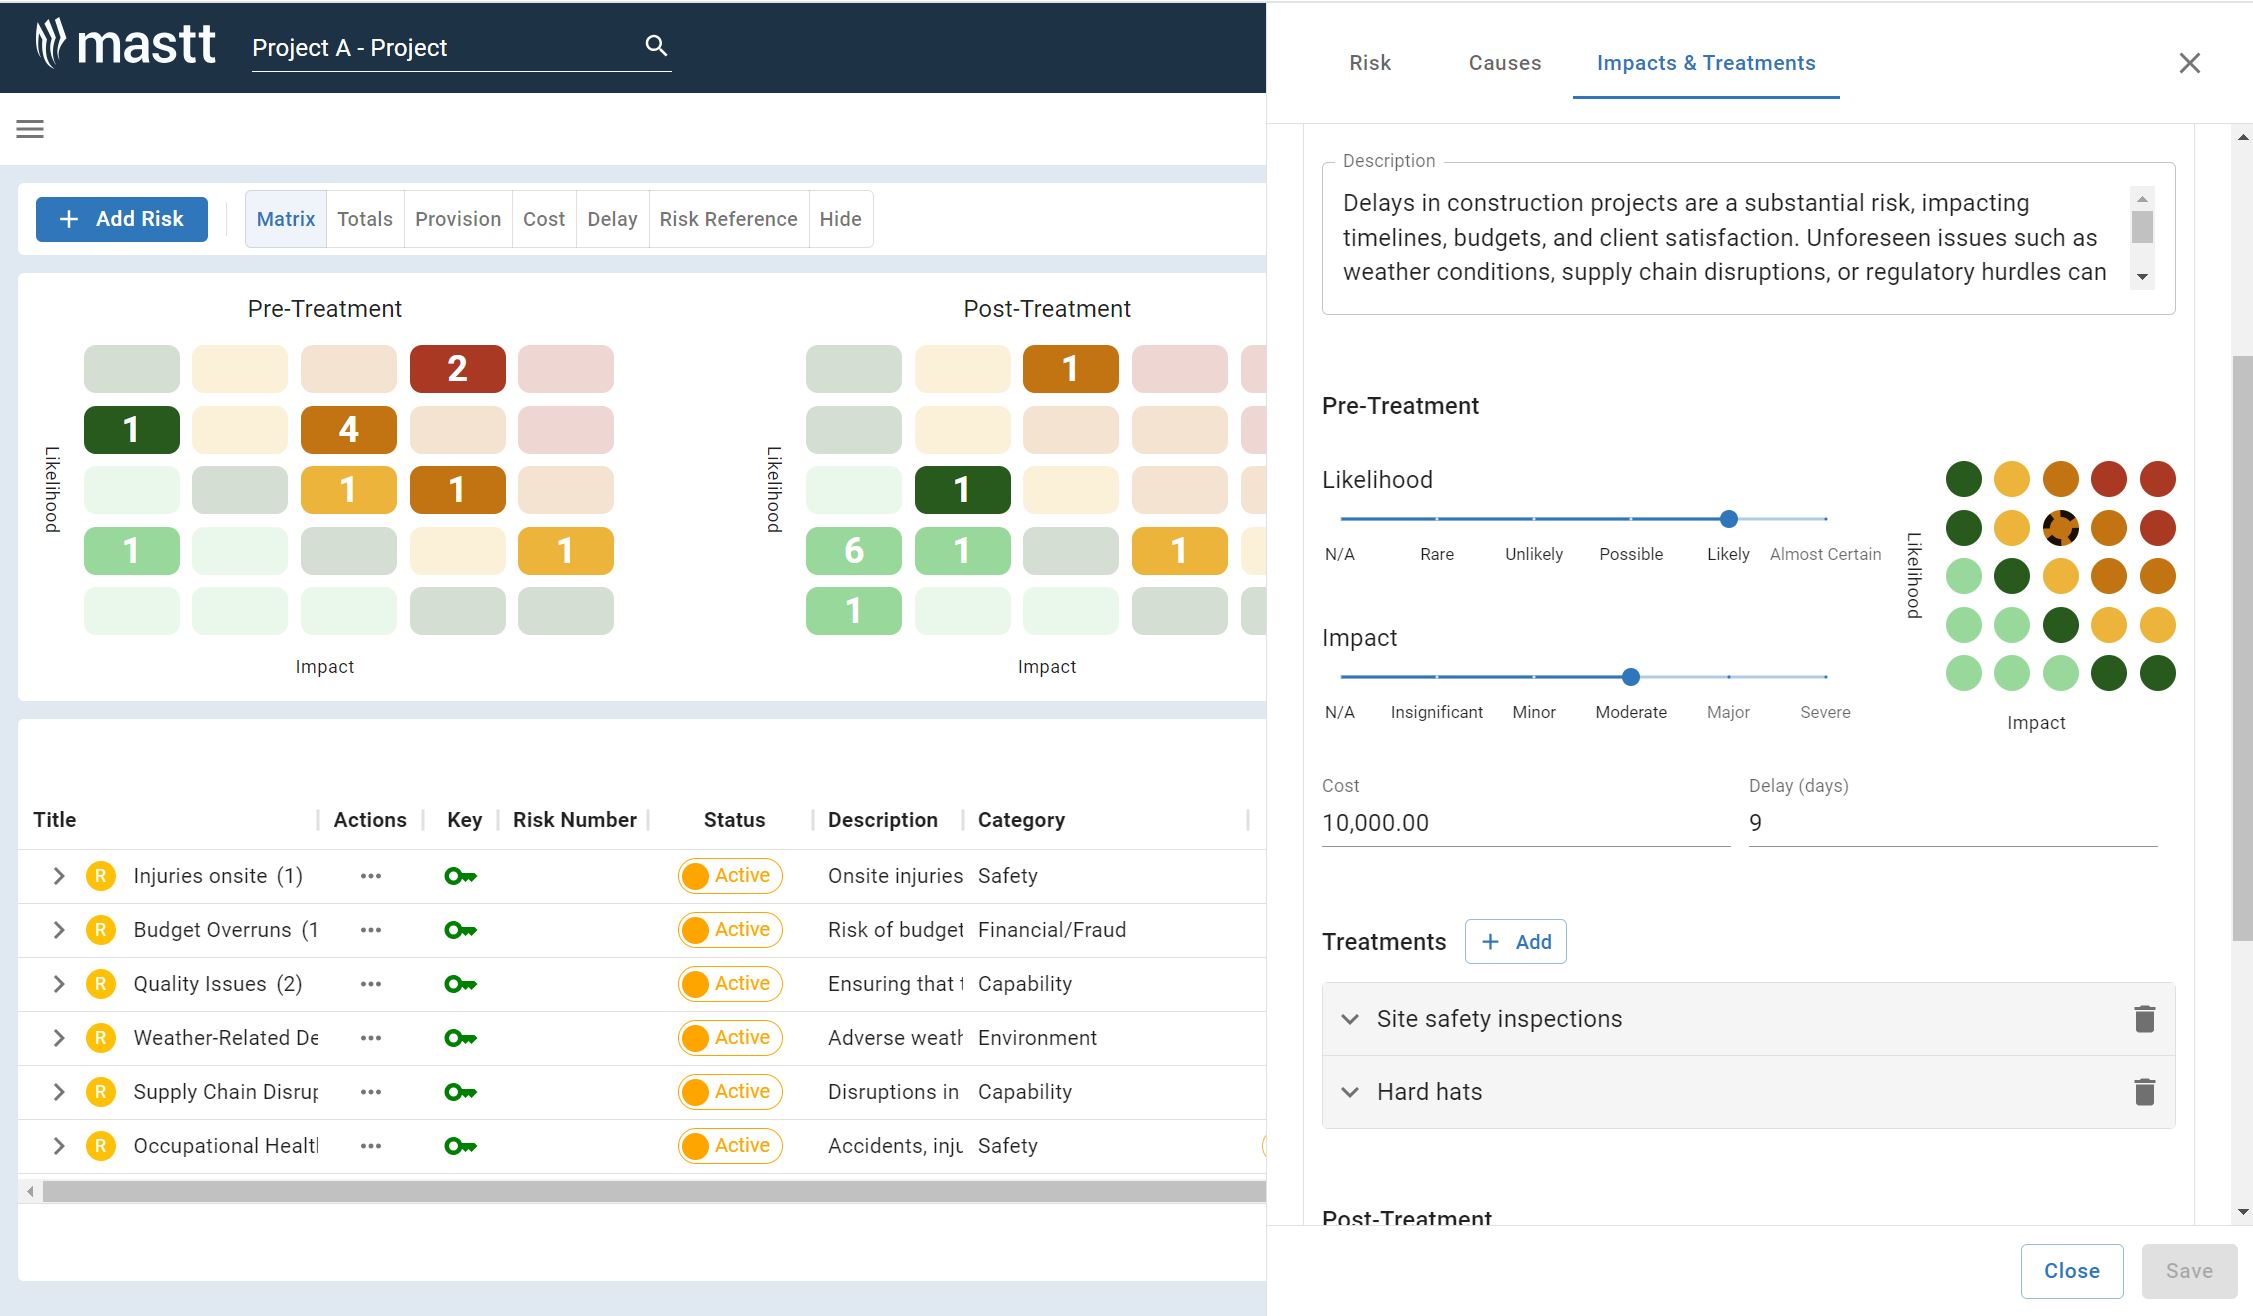Toggle Active status for Injuries onsite
The image size is (2253, 1316).
[730, 875]
